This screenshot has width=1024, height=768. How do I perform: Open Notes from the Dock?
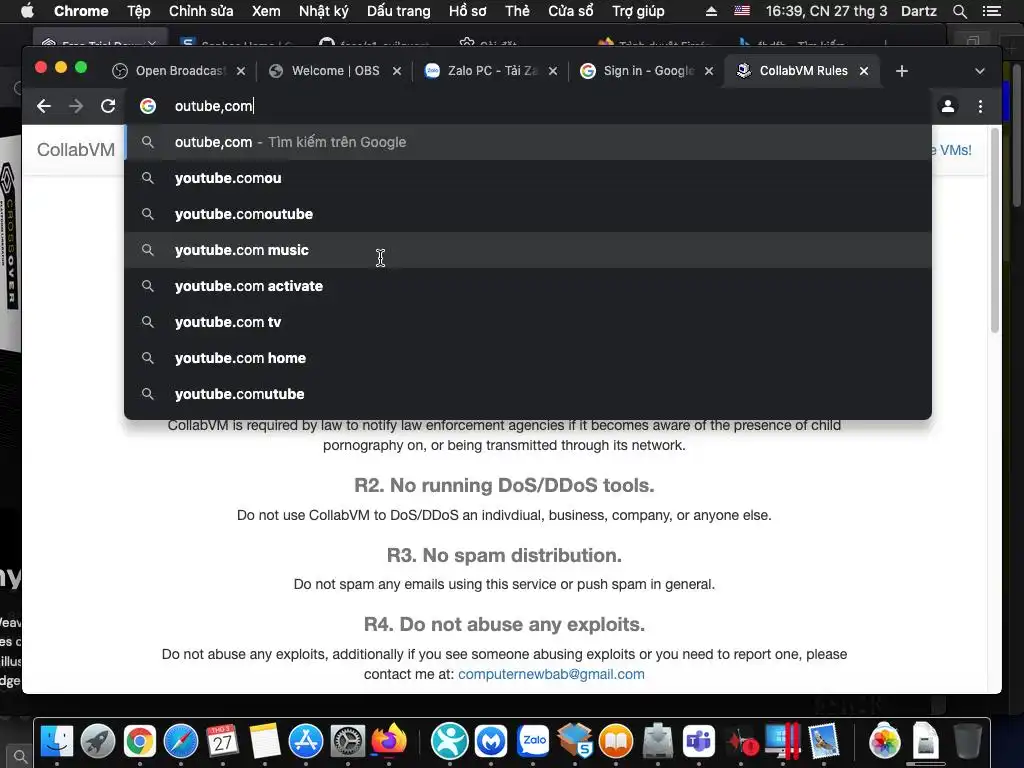pos(264,741)
